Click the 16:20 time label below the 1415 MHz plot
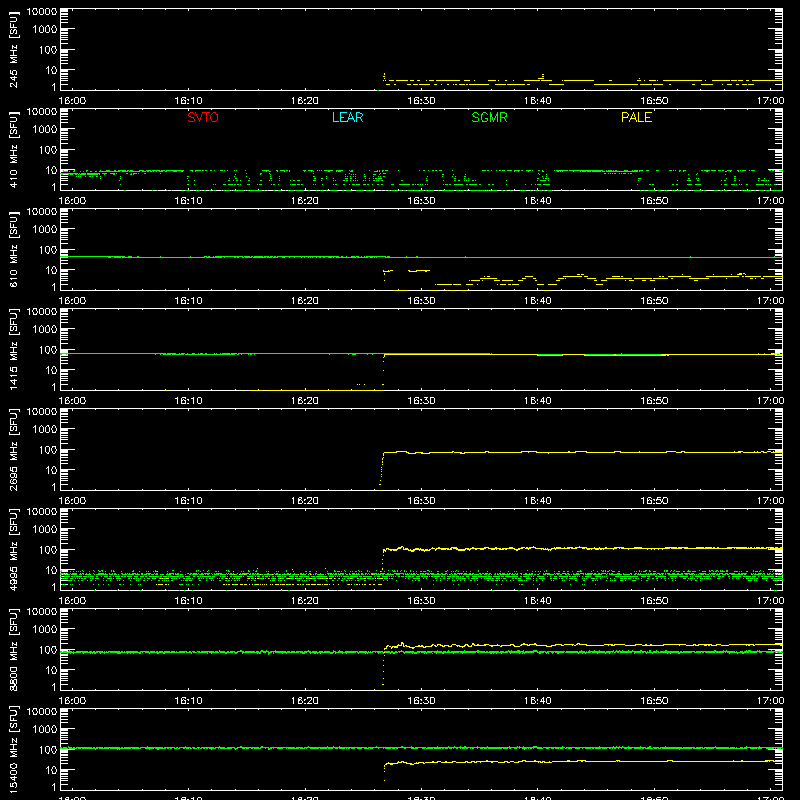 pyautogui.click(x=305, y=401)
